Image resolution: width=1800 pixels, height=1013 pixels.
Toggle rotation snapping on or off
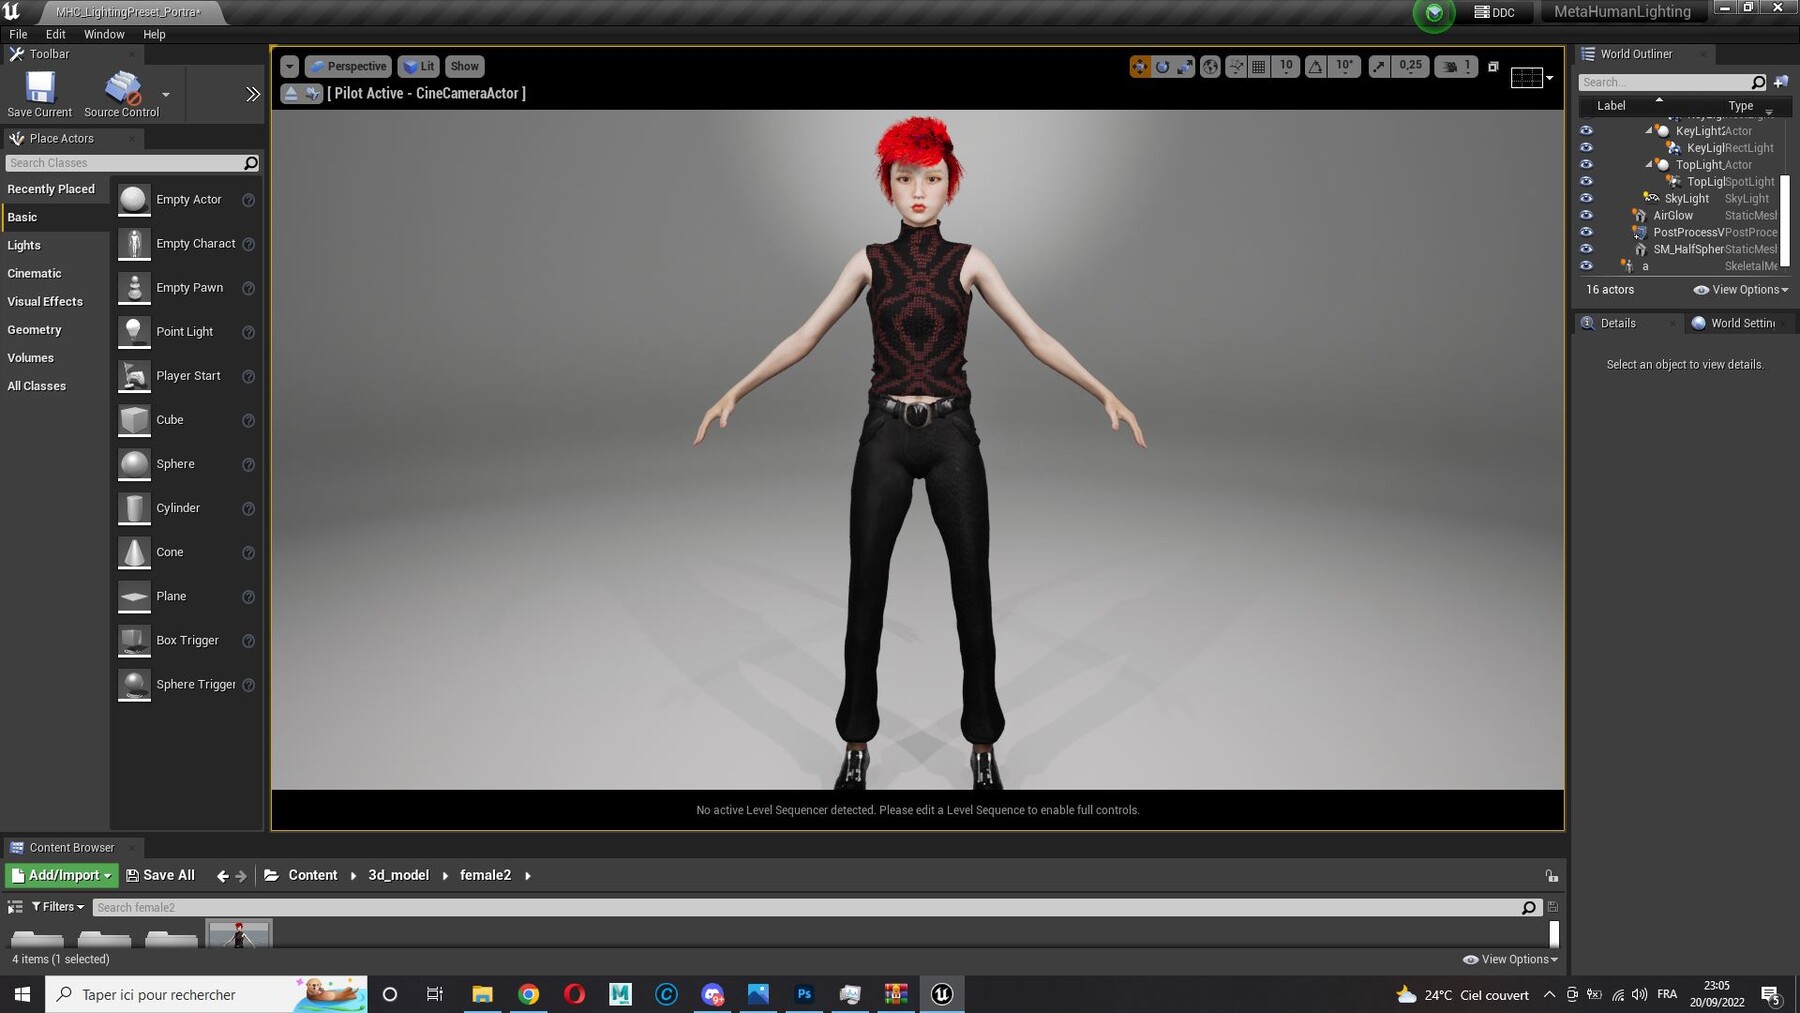pyautogui.click(x=1316, y=66)
